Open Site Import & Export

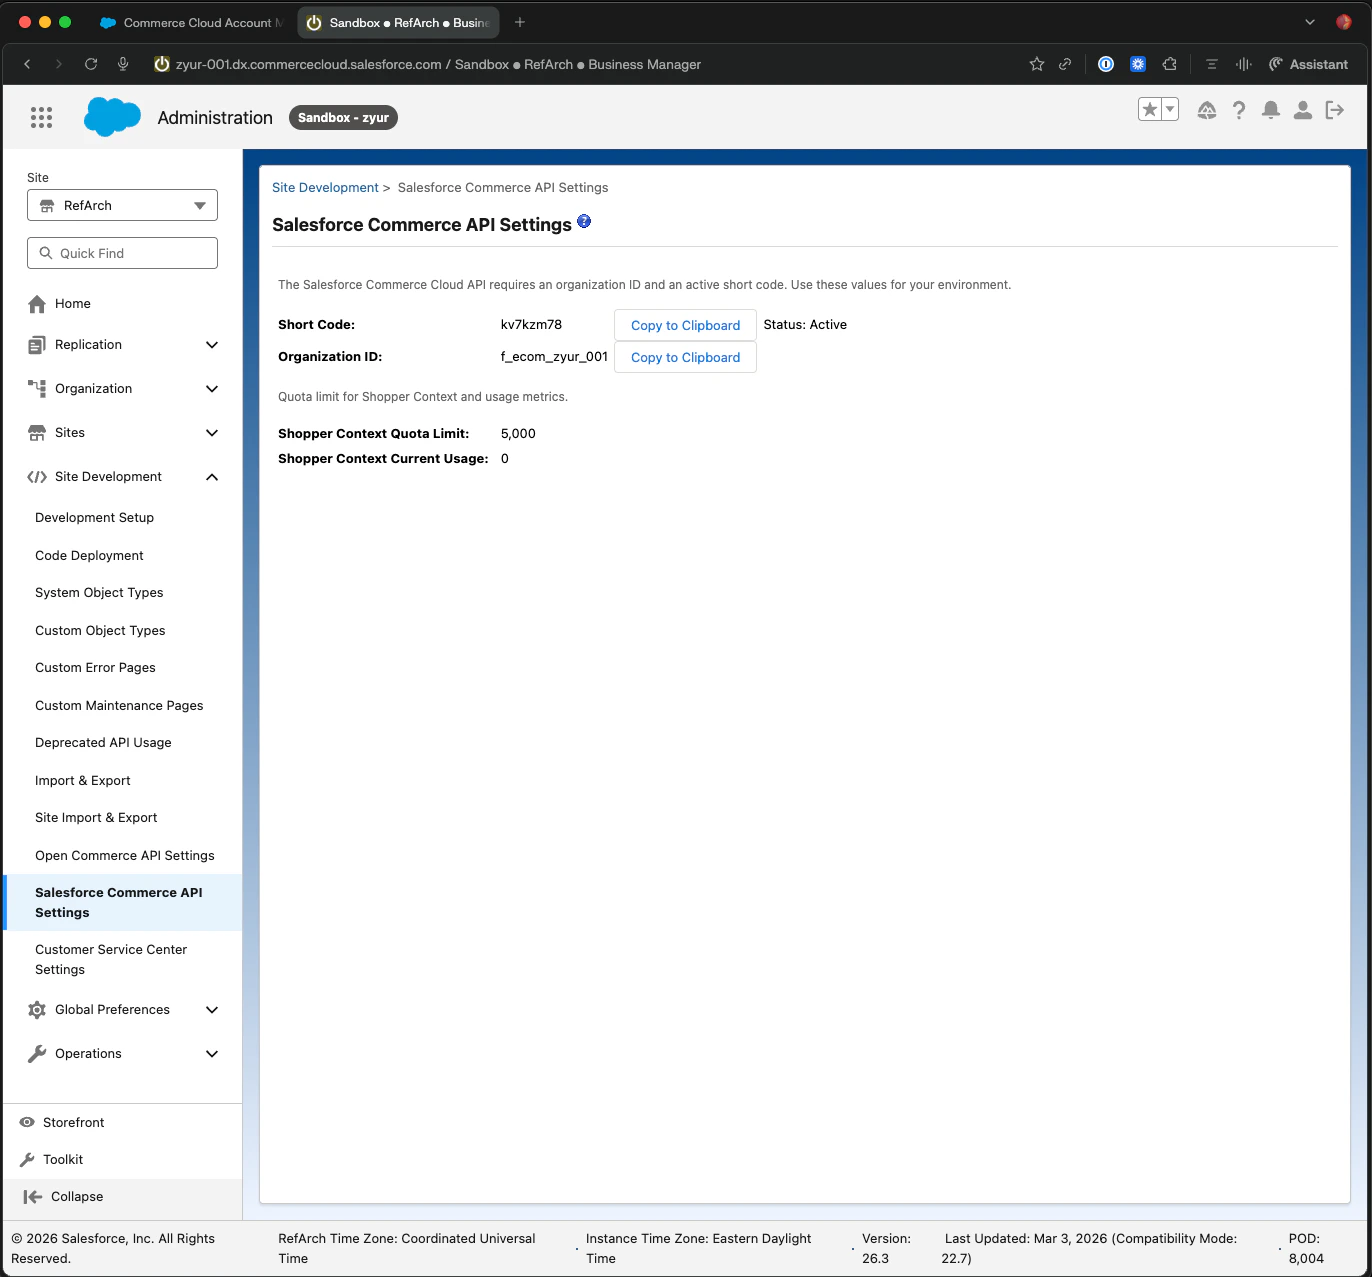tap(96, 818)
